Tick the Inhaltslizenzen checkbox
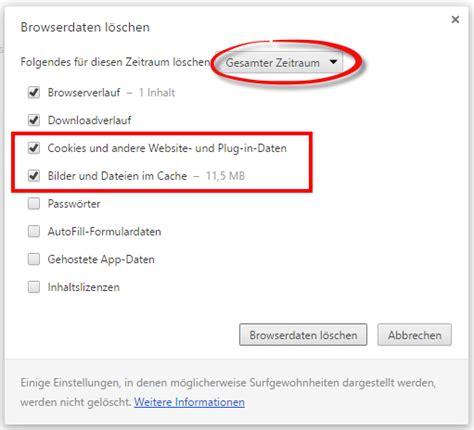474x430 pixels. coord(34,287)
